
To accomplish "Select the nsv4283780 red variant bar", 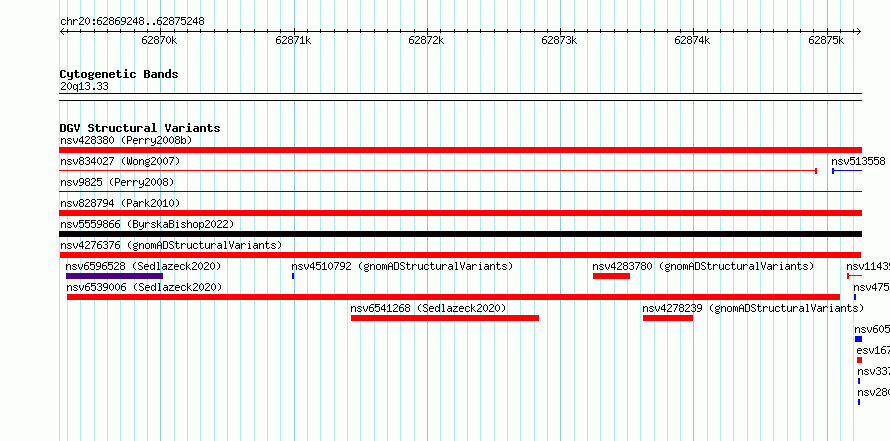I will click(x=611, y=276).
